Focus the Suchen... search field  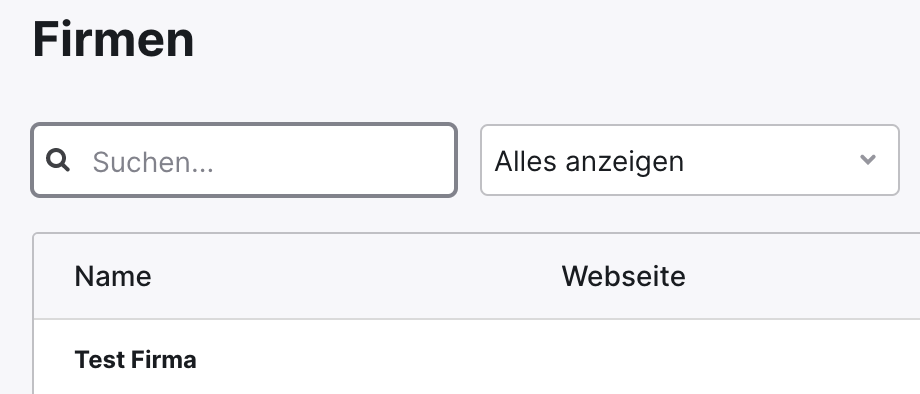[x=244, y=160]
